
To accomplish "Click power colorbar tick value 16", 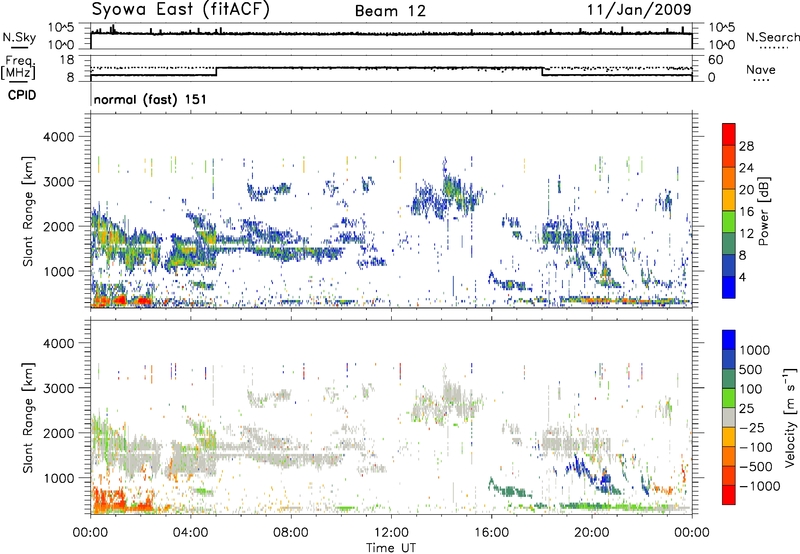I will (746, 211).
